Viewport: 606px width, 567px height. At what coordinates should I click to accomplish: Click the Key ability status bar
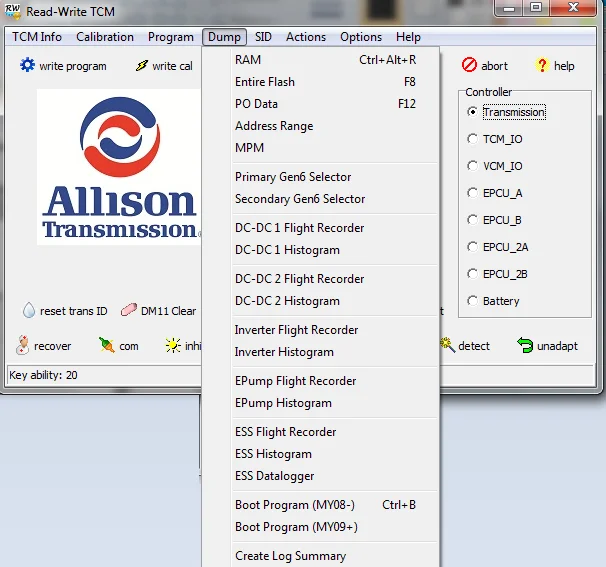click(x=104, y=375)
